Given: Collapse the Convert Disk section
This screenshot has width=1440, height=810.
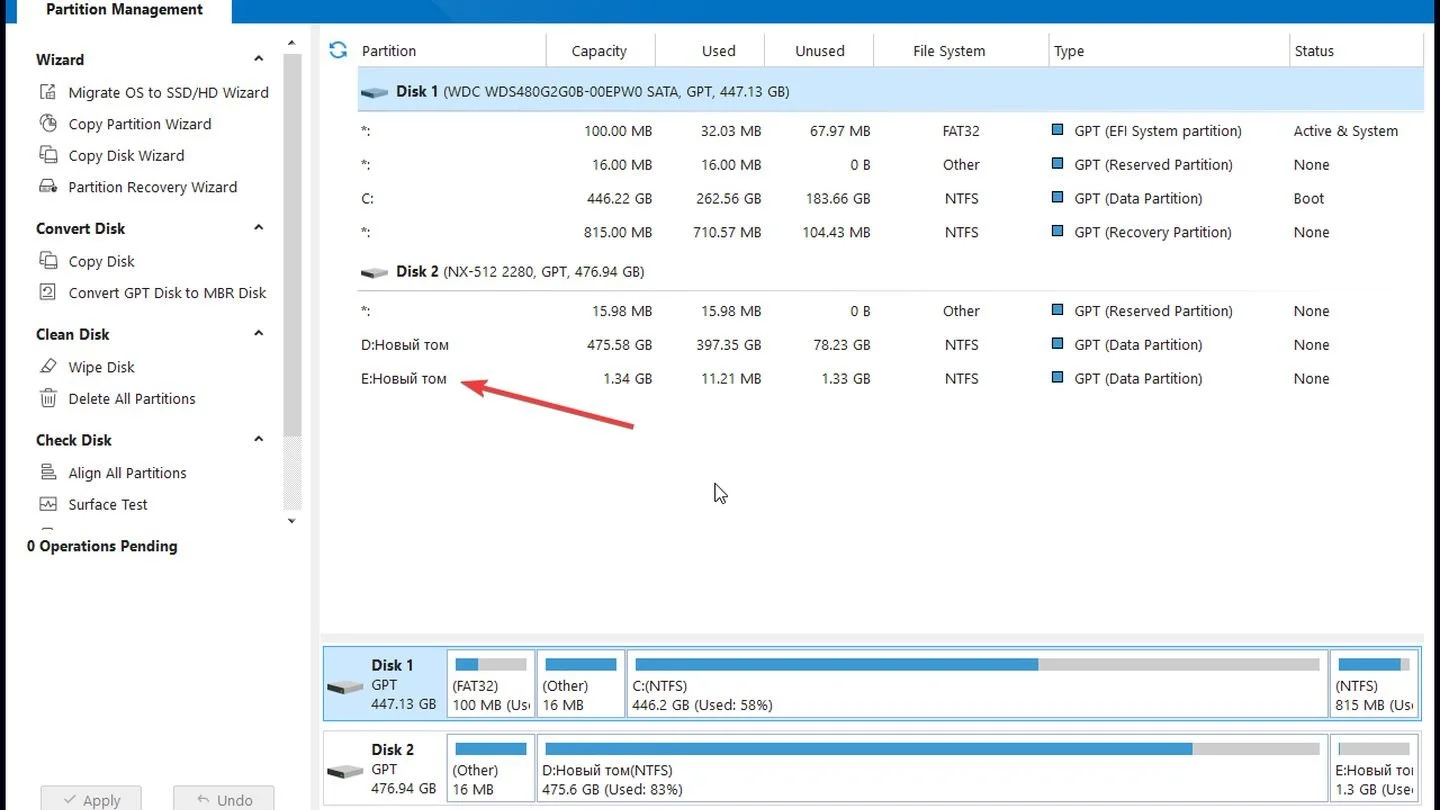Looking at the screenshot, I should pyautogui.click(x=259, y=228).
